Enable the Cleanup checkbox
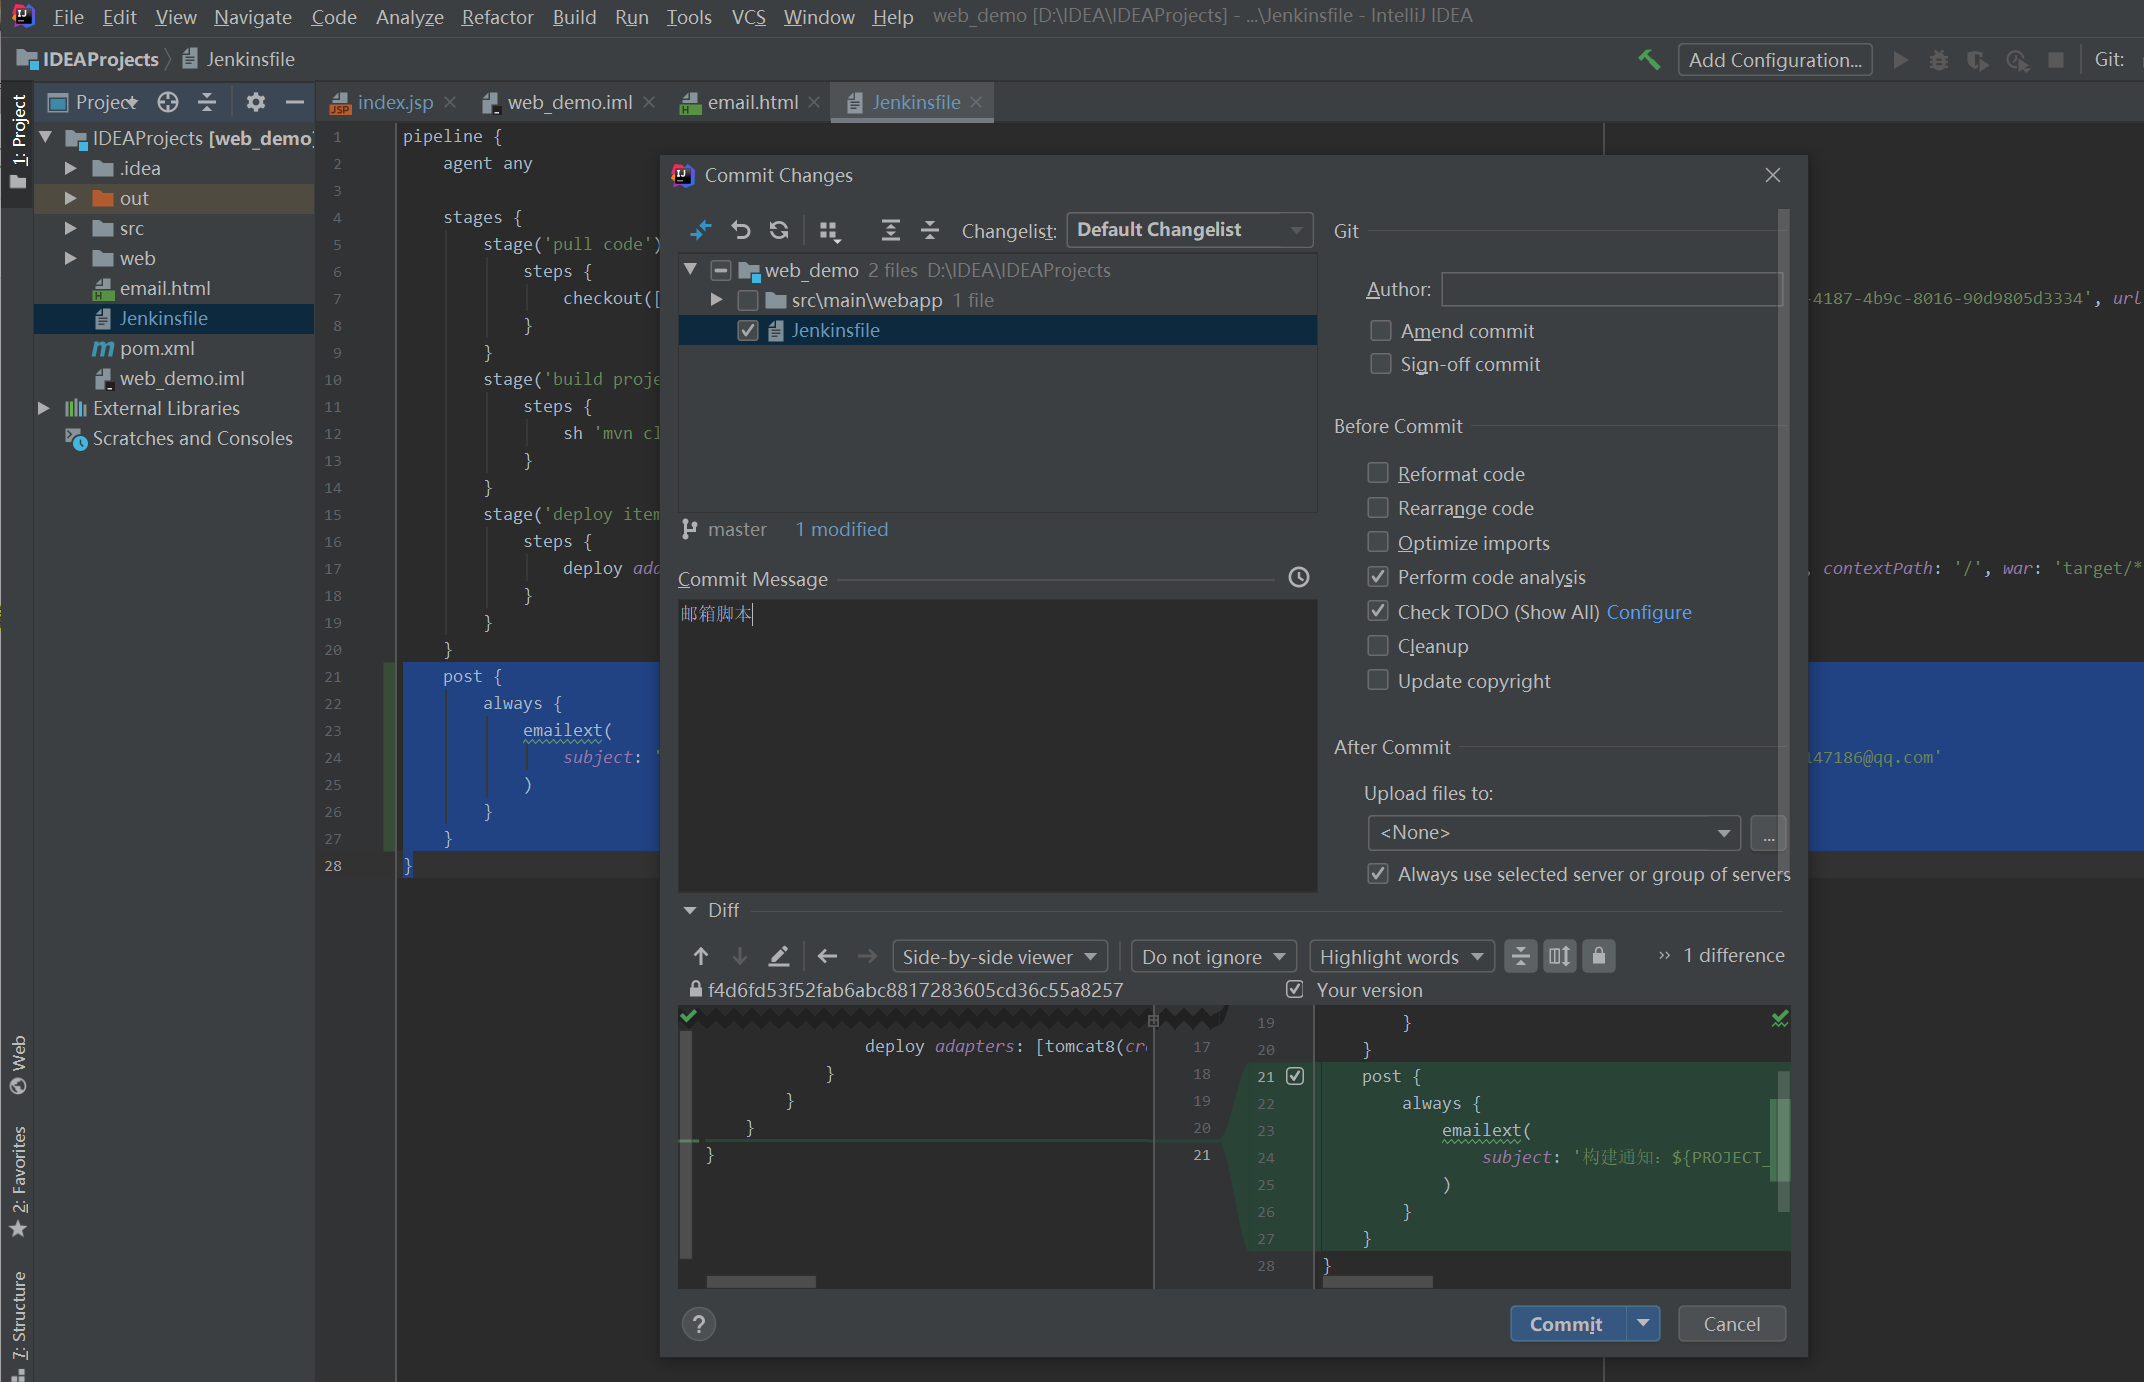Image resolution: width=2144 pixels, height=1382 pixels. click(1378, 645)
